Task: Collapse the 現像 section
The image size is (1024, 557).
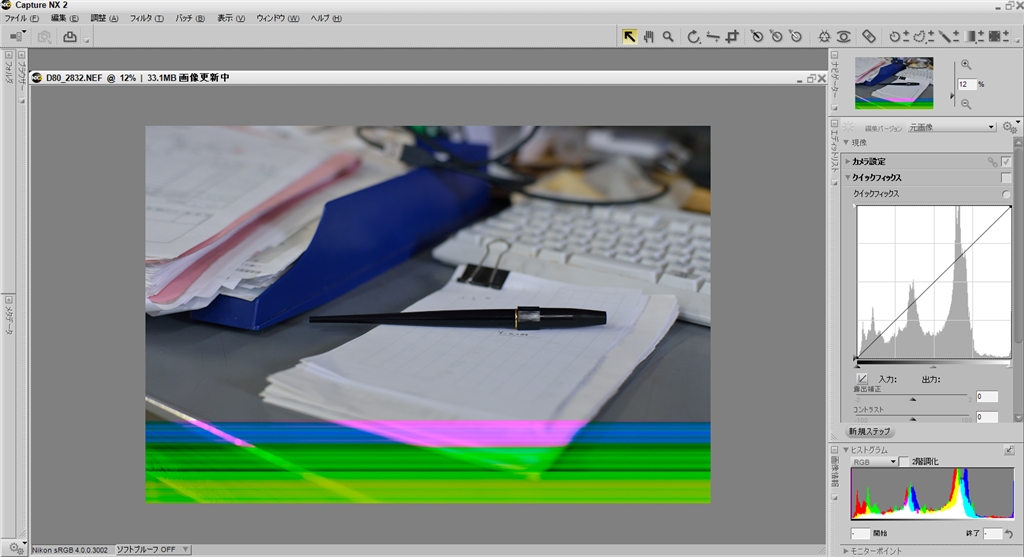Action: [x=846, y=142]
